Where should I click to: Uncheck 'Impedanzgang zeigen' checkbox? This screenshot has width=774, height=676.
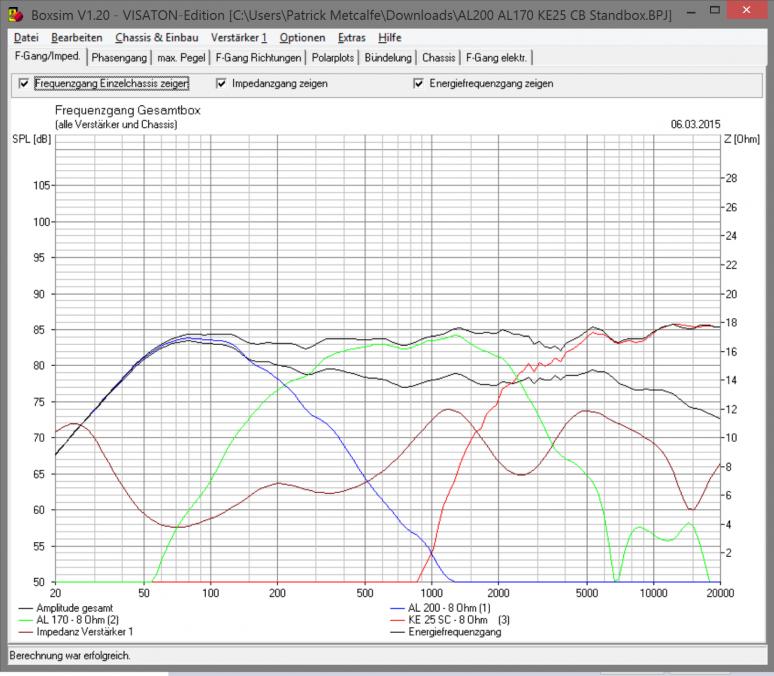click(x=222, y=84)
